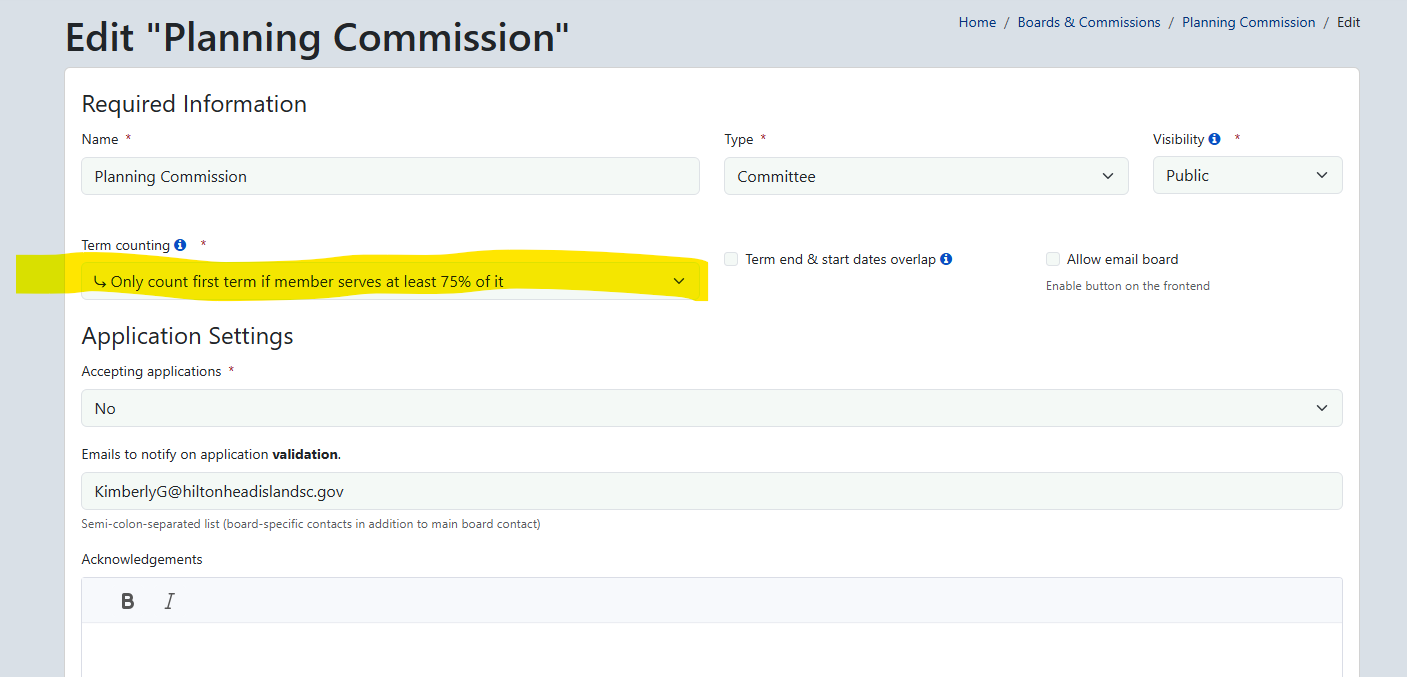The image size is (1407, 677).
Task: Click the Visibility info icon
Action: [1214, 139]
